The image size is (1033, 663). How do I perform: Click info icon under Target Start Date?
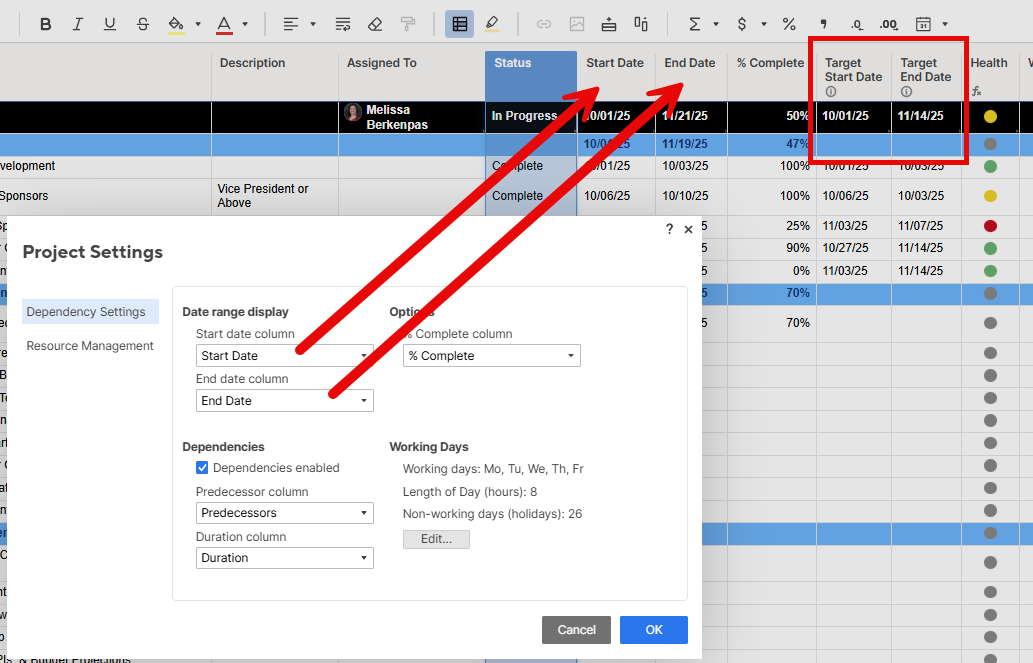[x=831, y=92]
